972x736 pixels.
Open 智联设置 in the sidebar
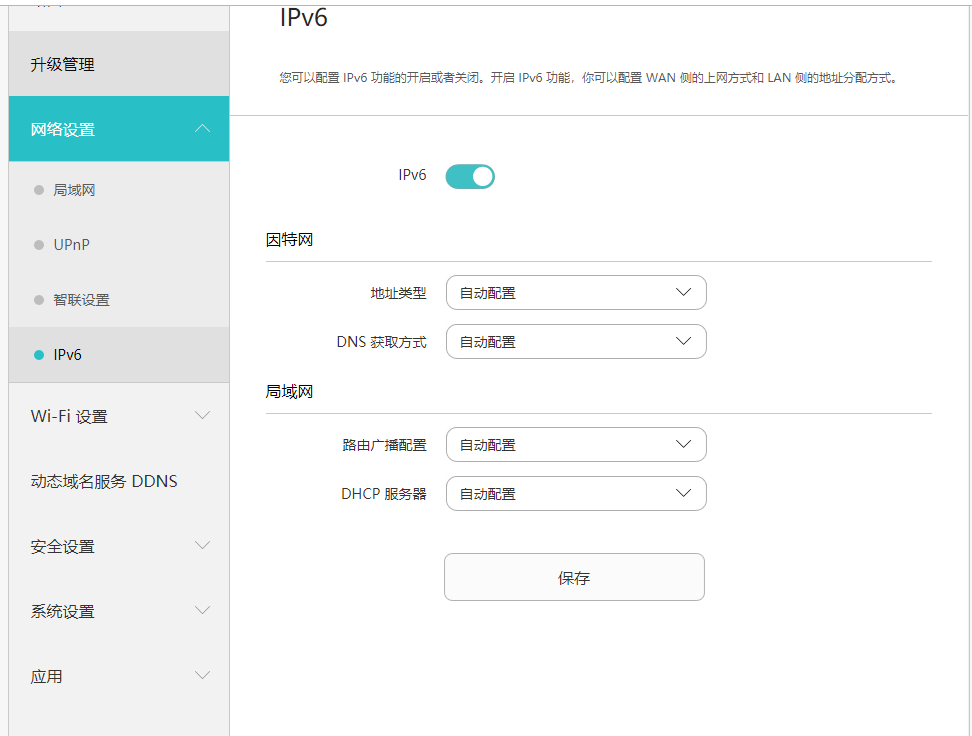(x=119, y=300)
